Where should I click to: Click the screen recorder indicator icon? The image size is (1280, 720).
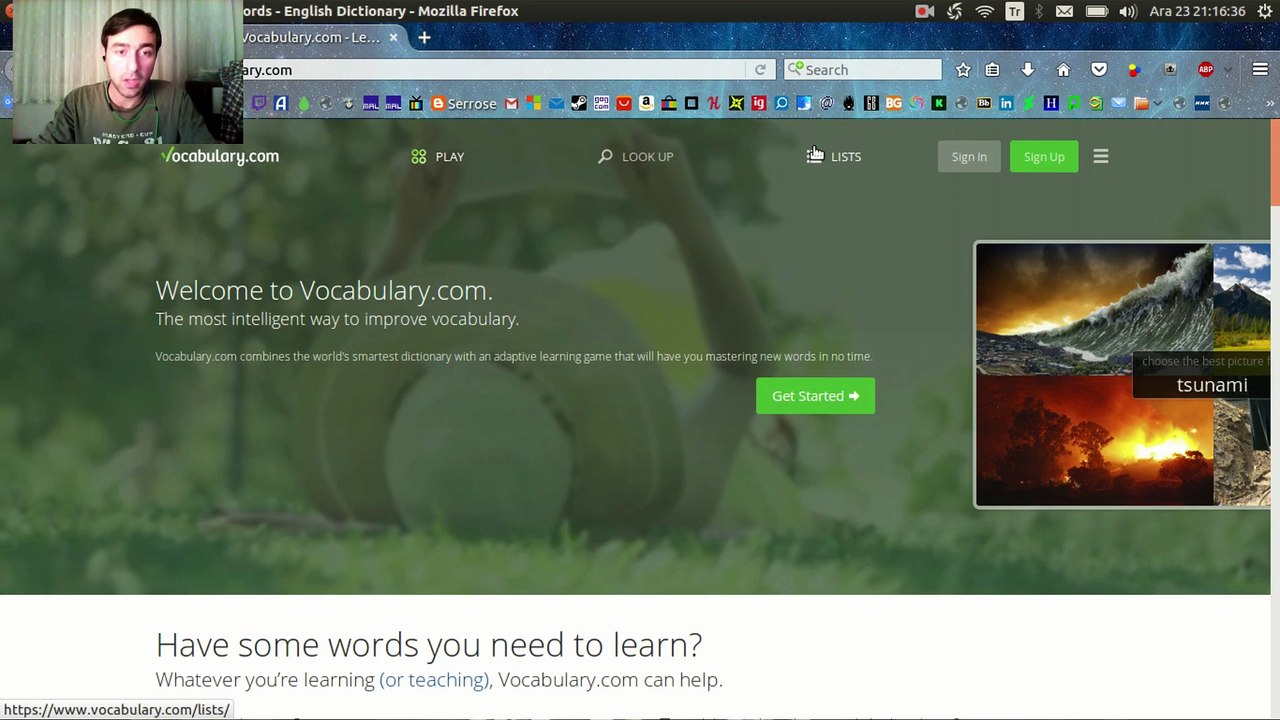point(924,12)
